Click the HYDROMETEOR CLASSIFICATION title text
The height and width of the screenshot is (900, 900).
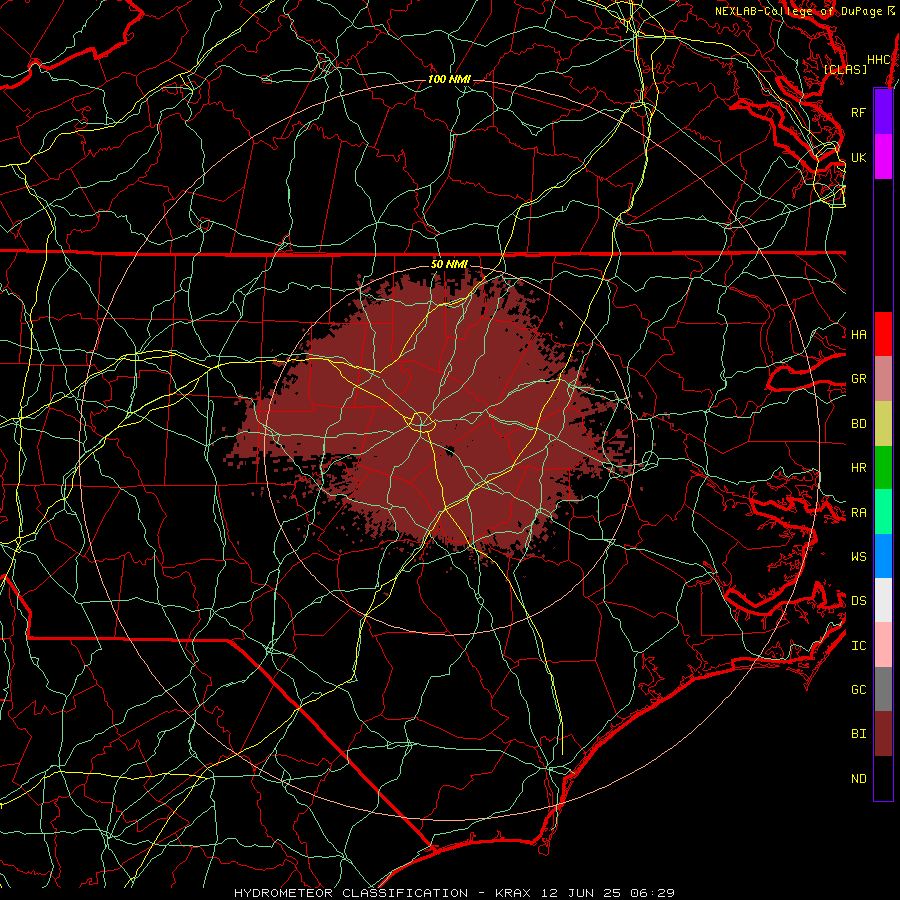pos(351,893)
